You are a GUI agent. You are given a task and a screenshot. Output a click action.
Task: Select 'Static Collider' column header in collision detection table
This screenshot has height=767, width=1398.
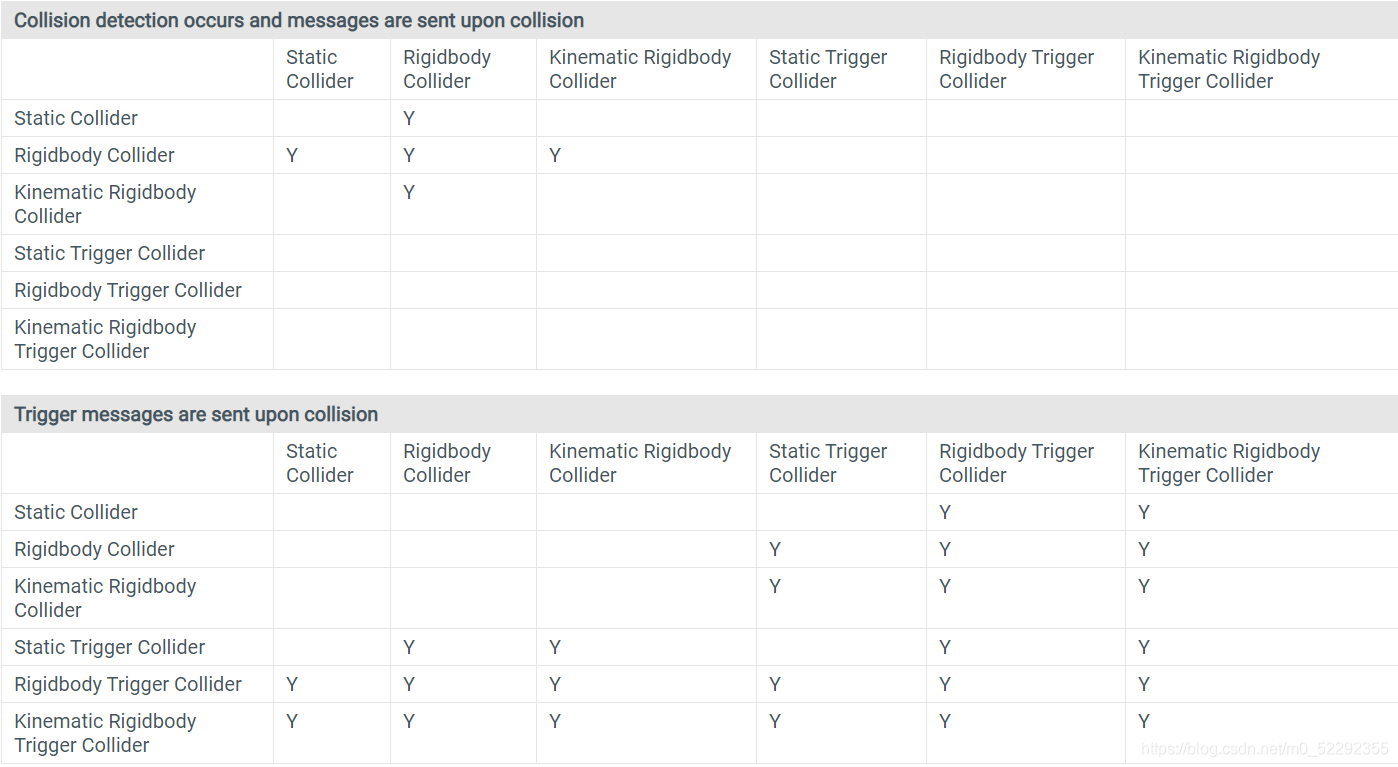point(320,69)
